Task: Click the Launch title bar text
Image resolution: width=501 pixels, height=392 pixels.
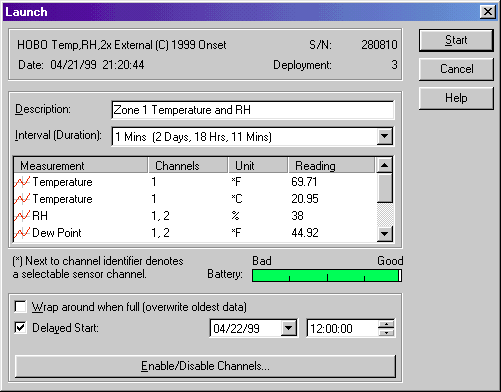Action: pyautogui.click(x=26, y=12)
